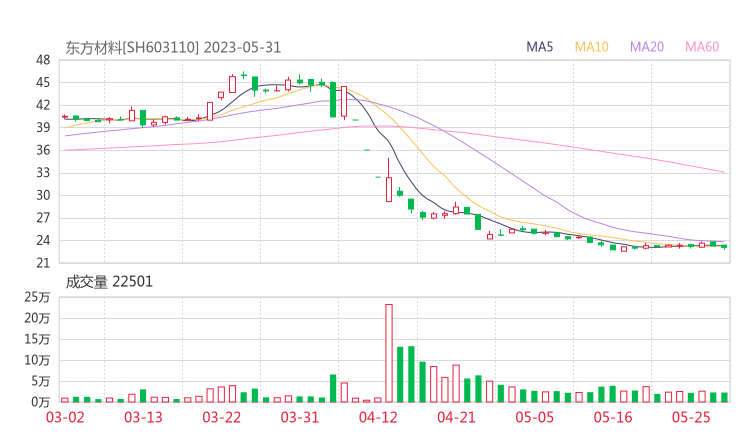This screenshot has width=740, height=440.
Task: Click the 39 price axis label
Action: [x=43, y=127]
